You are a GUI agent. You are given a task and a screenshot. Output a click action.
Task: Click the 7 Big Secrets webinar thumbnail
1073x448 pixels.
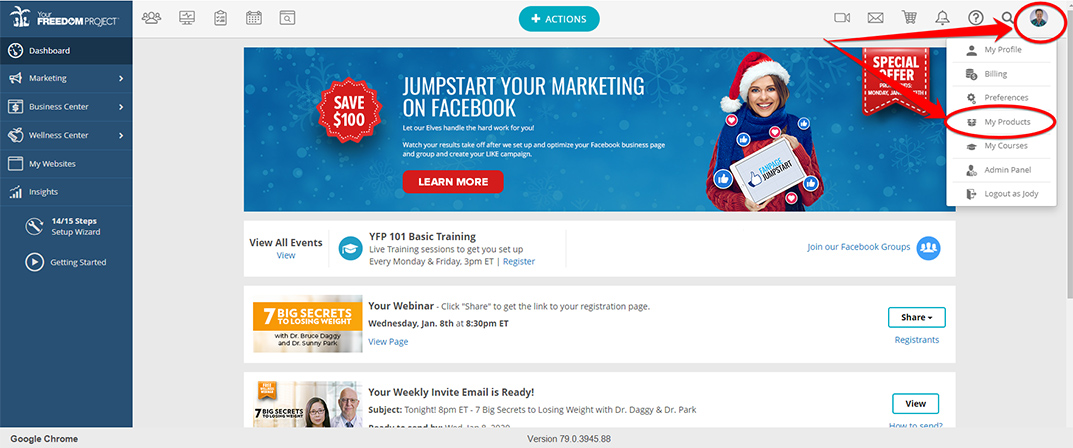point(307,324)
